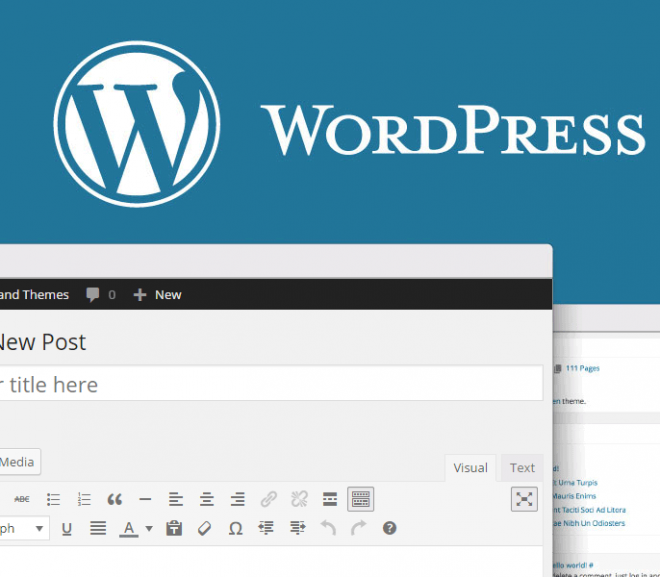Paste as plain text

[174, 528]
